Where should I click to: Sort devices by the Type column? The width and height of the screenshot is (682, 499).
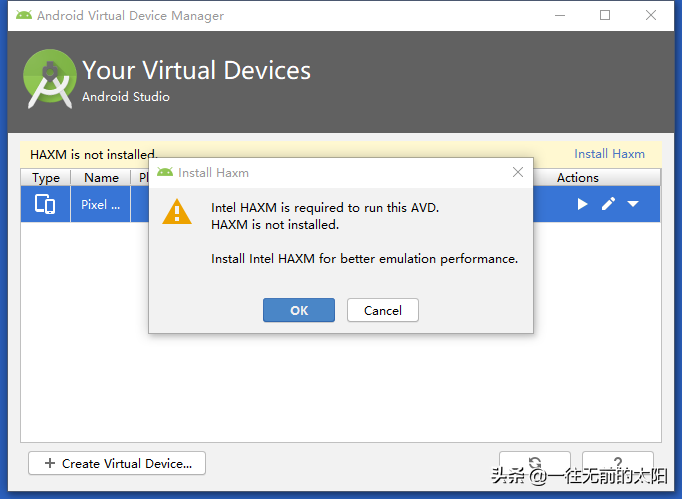pos(46,178)
